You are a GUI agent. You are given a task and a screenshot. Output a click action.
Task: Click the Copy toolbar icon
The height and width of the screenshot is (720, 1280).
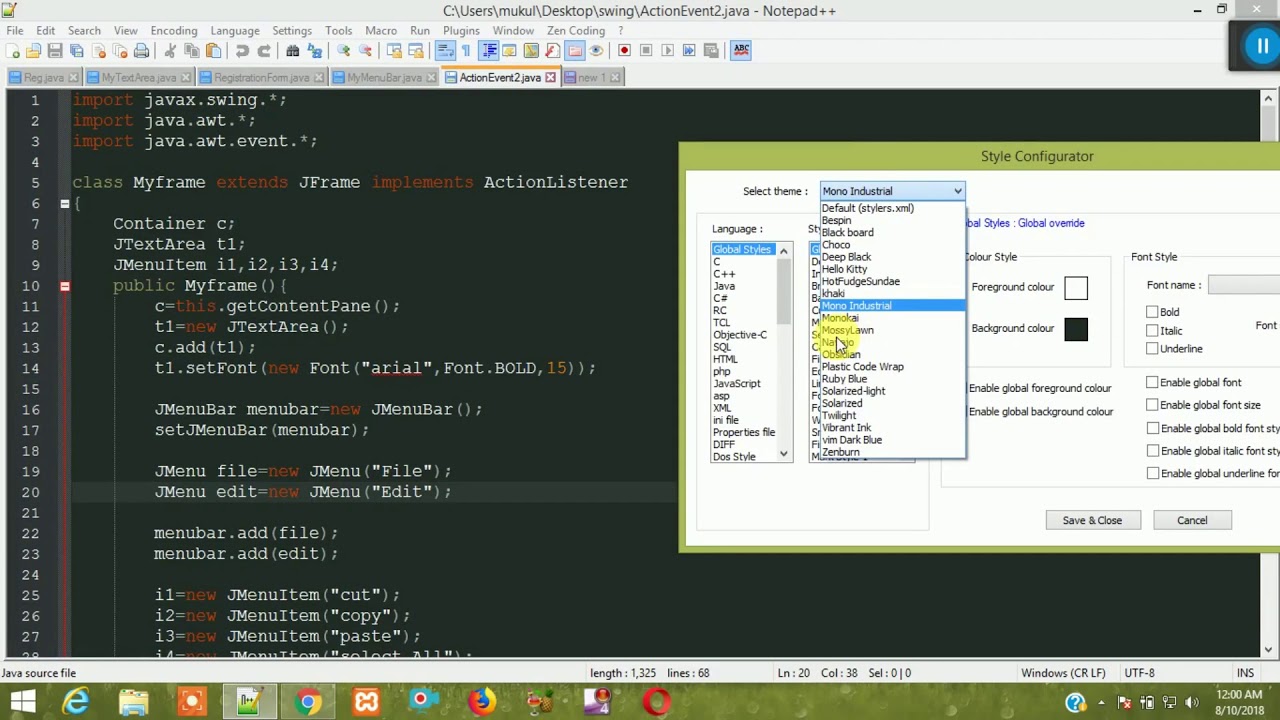pyautogui.click(x=192, y=50)
